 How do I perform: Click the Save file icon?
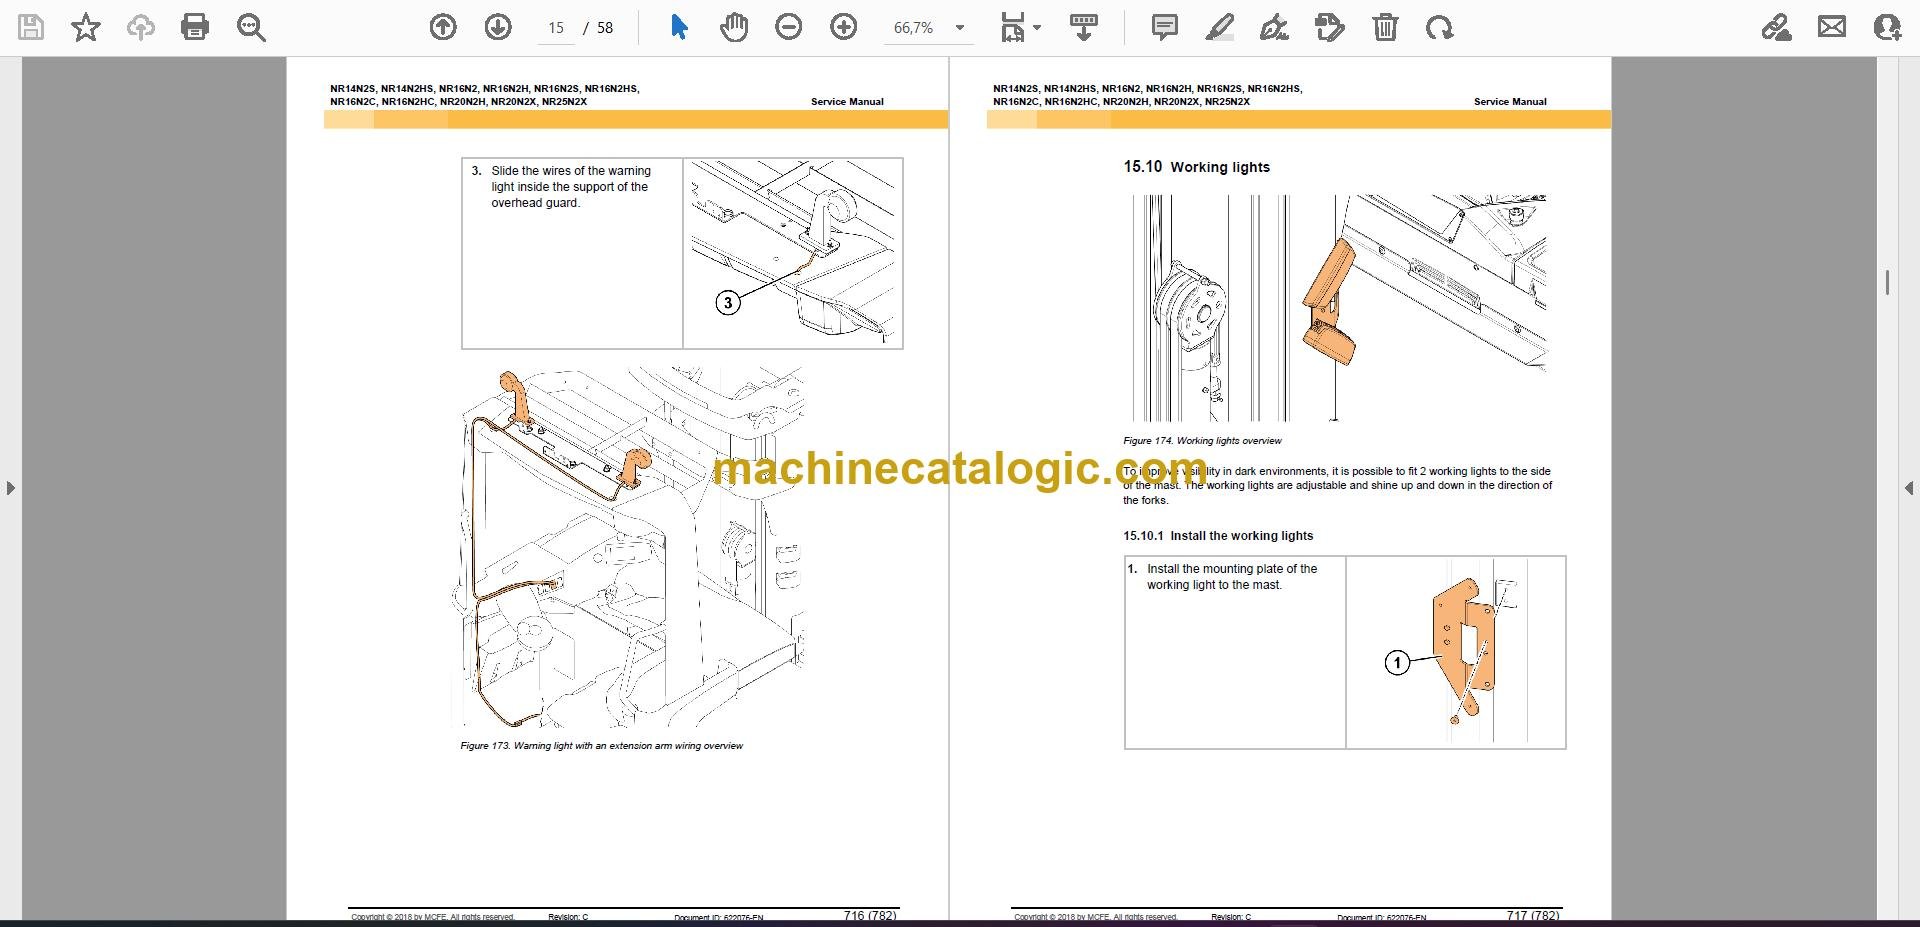tap(31, 28)
